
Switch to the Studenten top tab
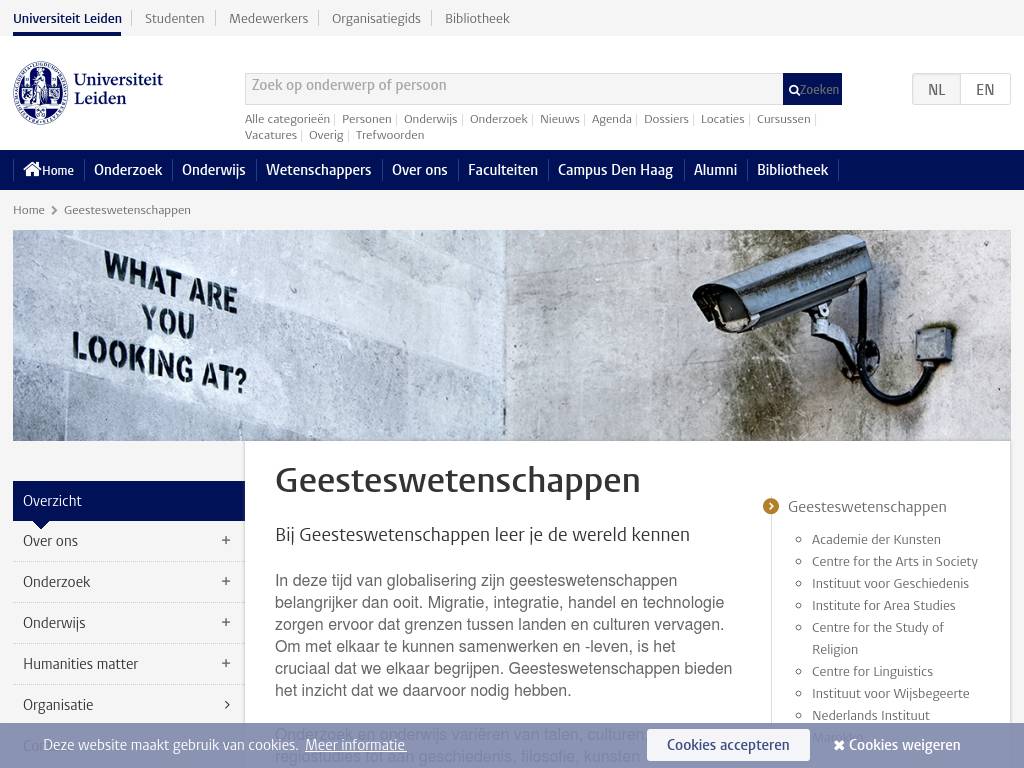(174, 18)
